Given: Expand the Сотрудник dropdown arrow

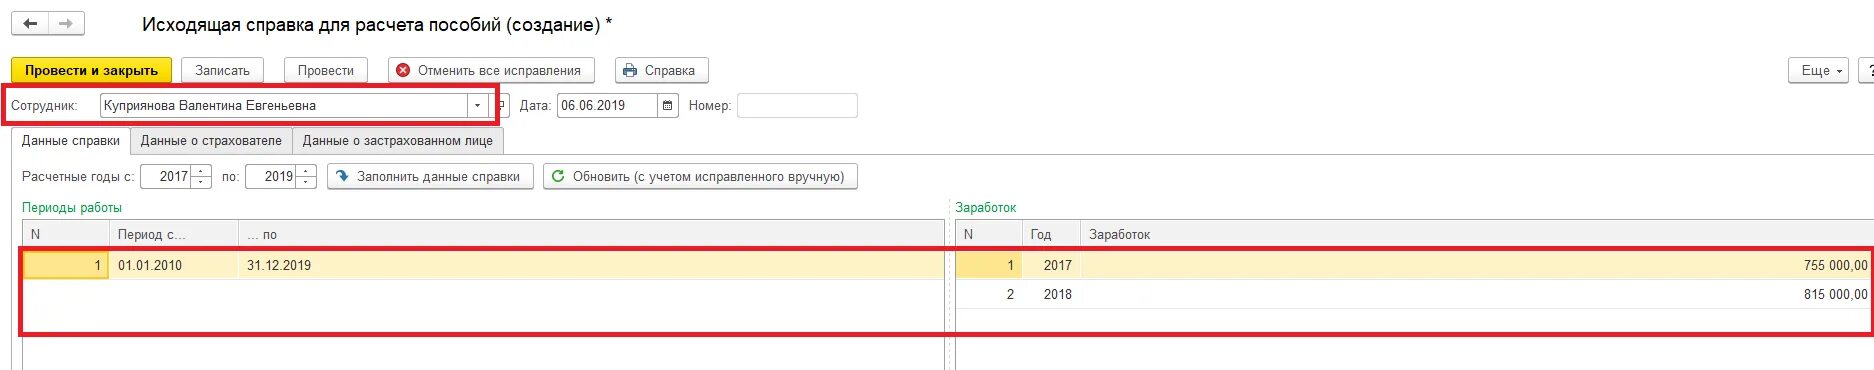Looking at the screenshot, I should 478,105.
